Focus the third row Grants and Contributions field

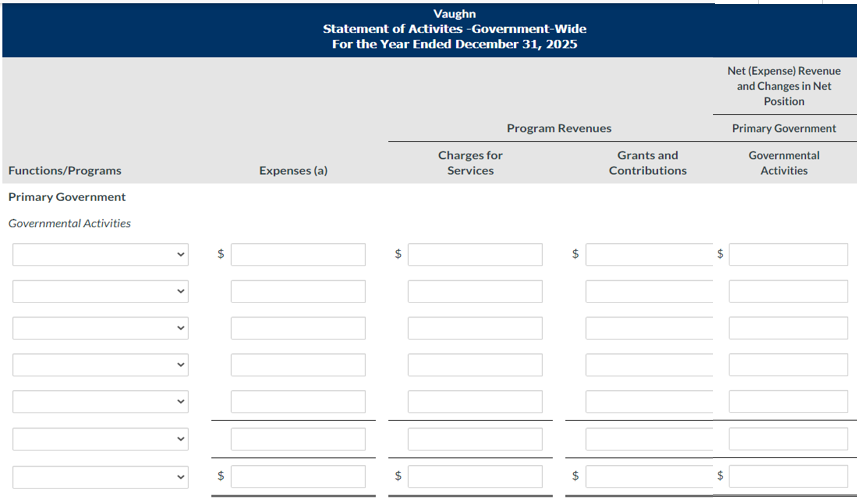649,328
